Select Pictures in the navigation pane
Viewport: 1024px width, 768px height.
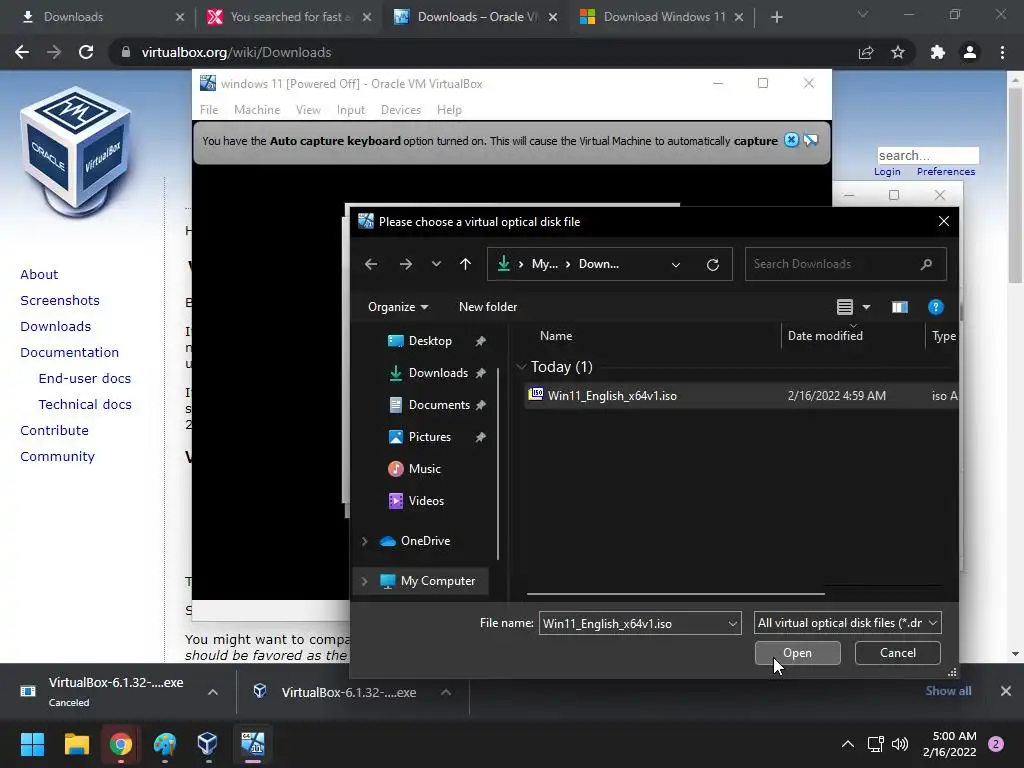(429, 437)
